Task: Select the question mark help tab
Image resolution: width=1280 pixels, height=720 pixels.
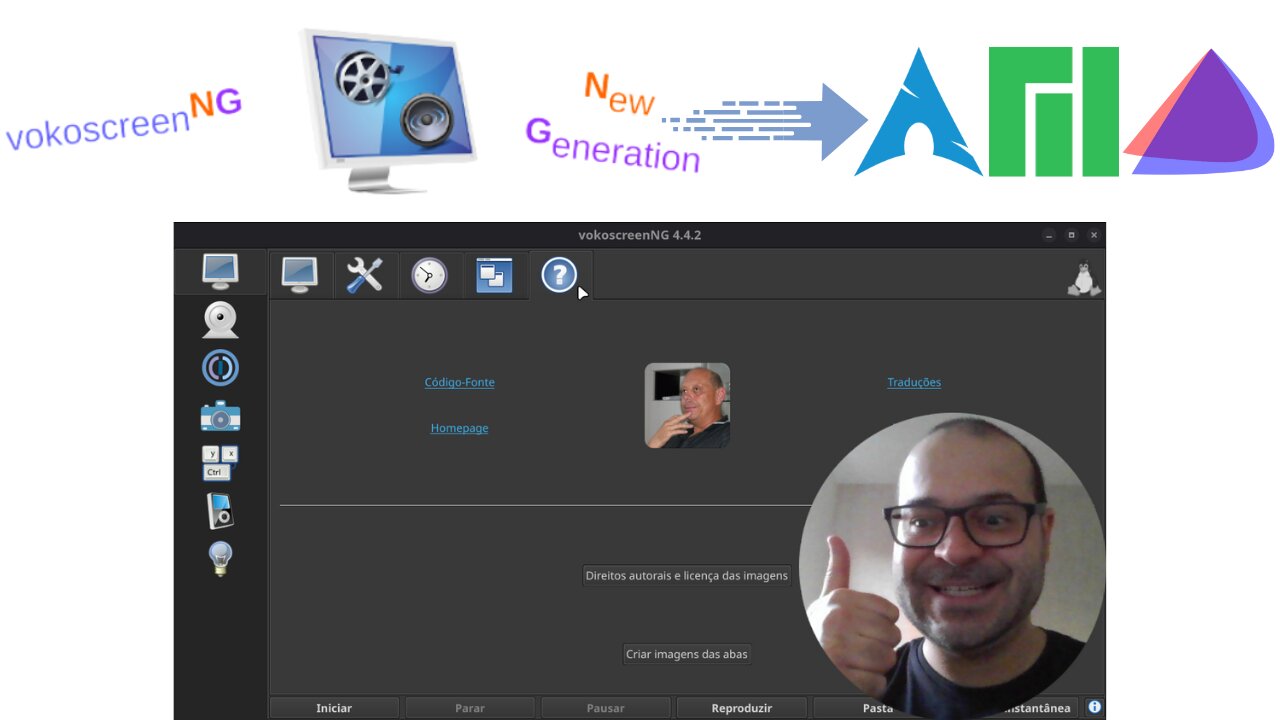Action: (559, 274)
